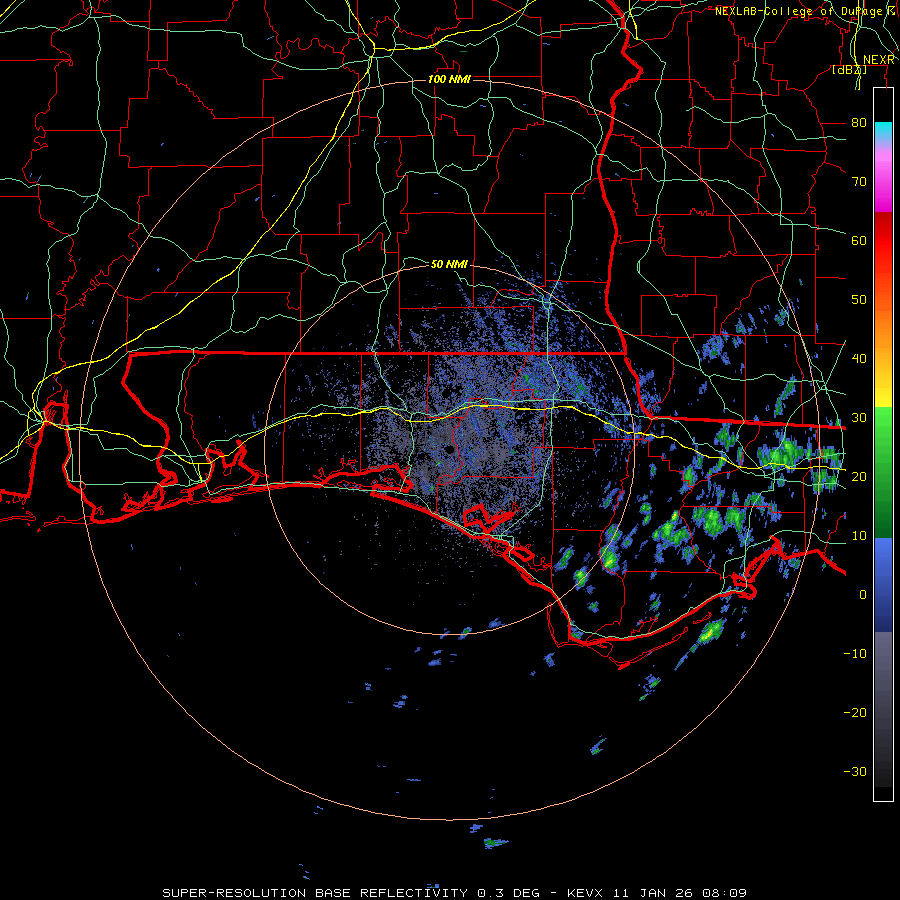The width and height of the screenshot is (900, 900).
Task: Click the 60 value on the dBZ scale
Action: (x=859, y=240)
